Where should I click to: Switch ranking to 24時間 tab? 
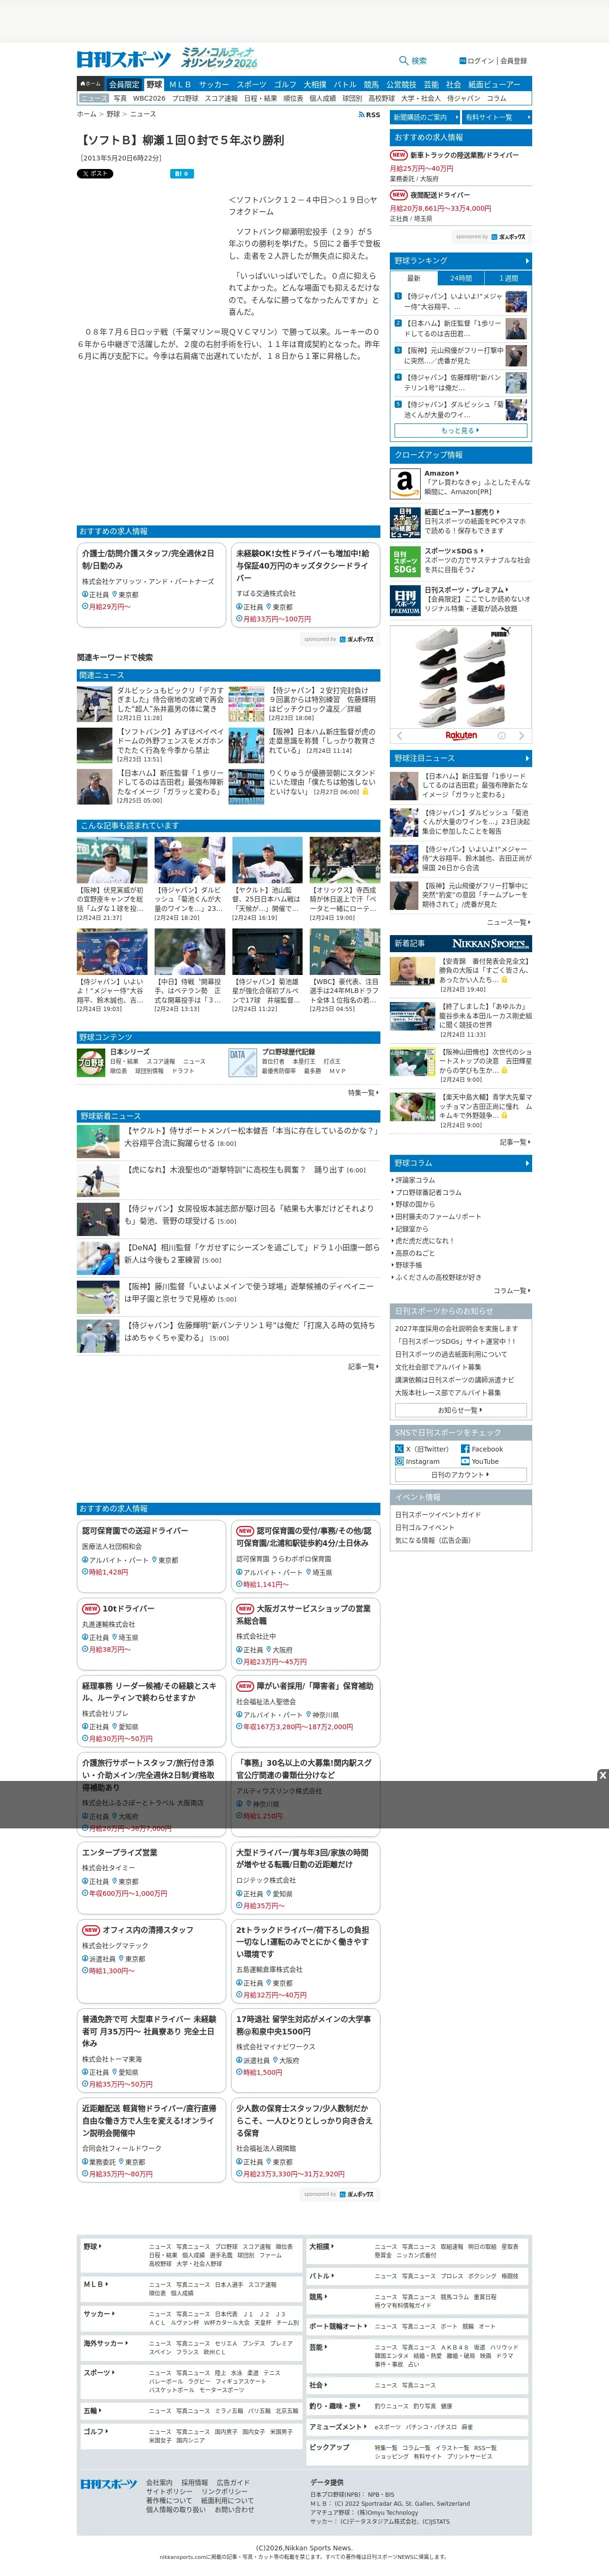tap(461, 278)
